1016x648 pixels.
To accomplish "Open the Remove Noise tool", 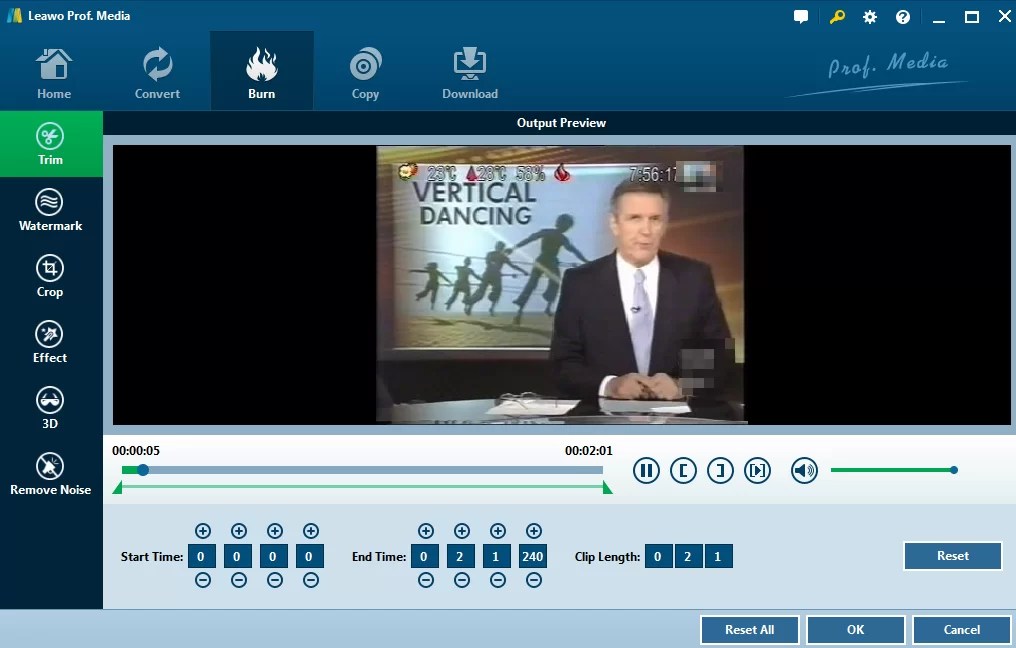I will [x=50, y=472].
